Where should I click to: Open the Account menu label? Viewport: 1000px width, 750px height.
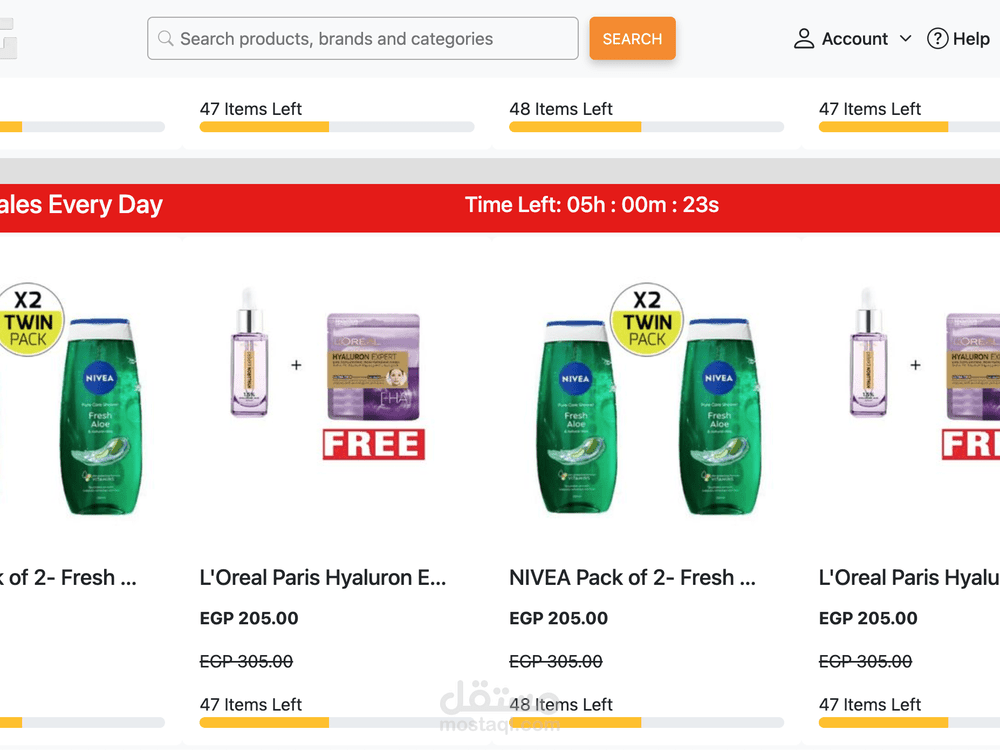[x=854, y=39]
